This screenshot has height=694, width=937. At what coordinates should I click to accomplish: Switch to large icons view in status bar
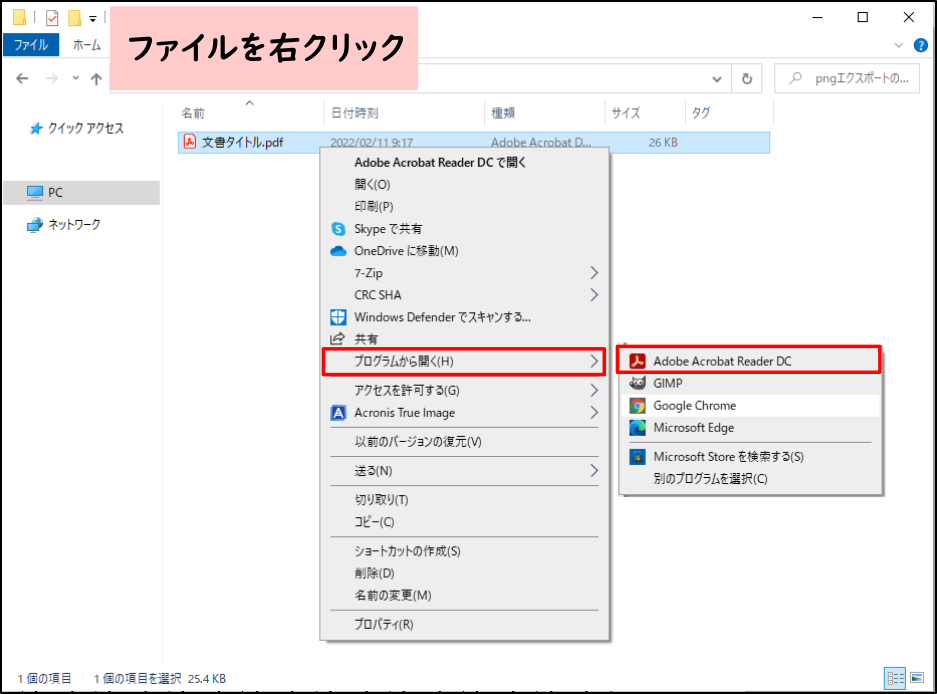coord(917,678)
